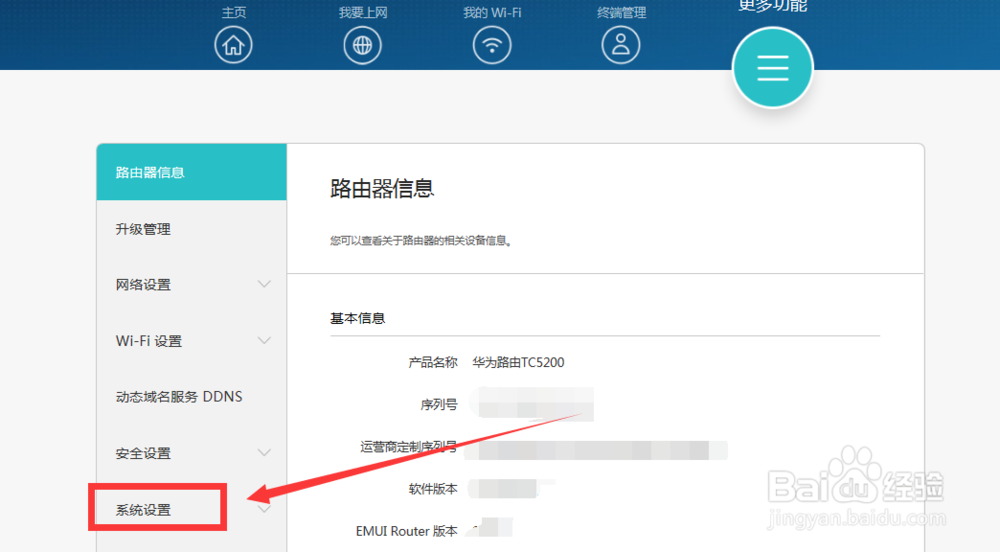Open the My Wi-Fi icon
The image size is (1000, 552).
(492, 45)
